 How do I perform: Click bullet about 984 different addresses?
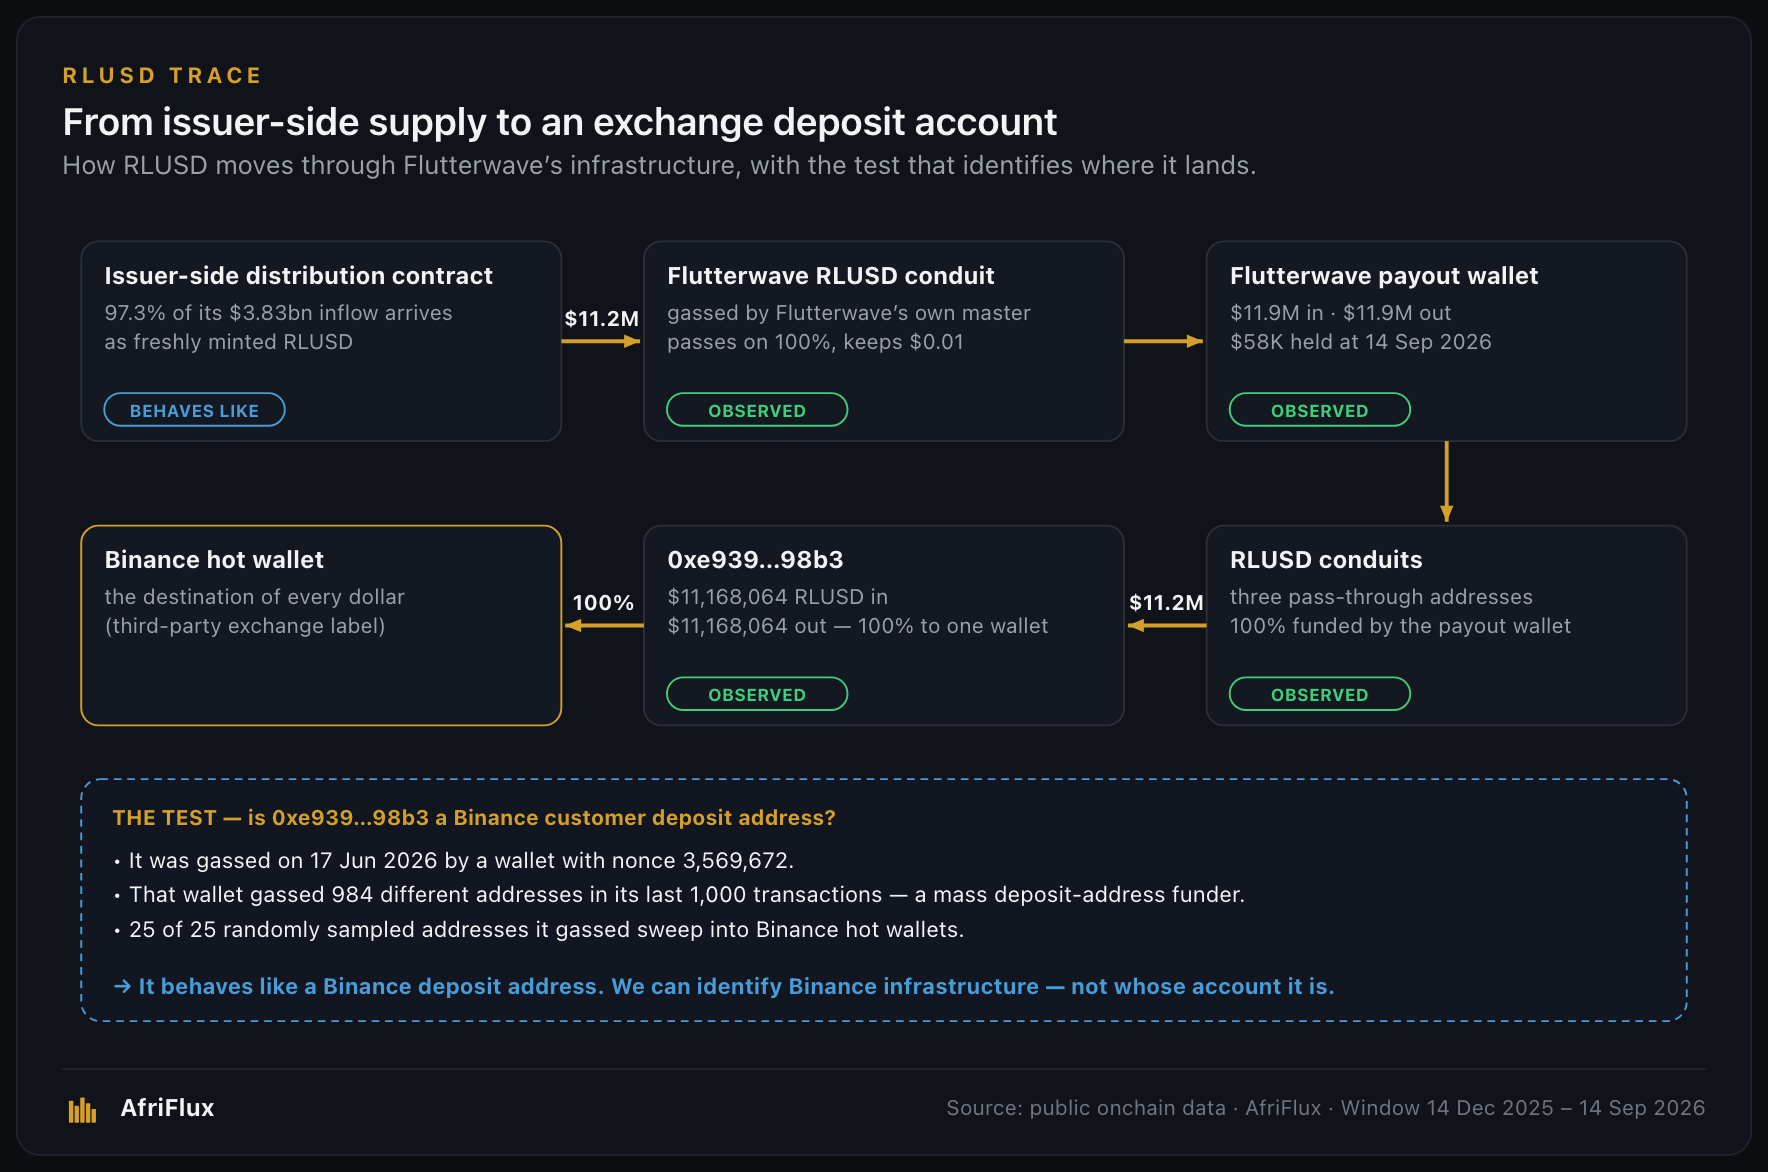(679, 895)
